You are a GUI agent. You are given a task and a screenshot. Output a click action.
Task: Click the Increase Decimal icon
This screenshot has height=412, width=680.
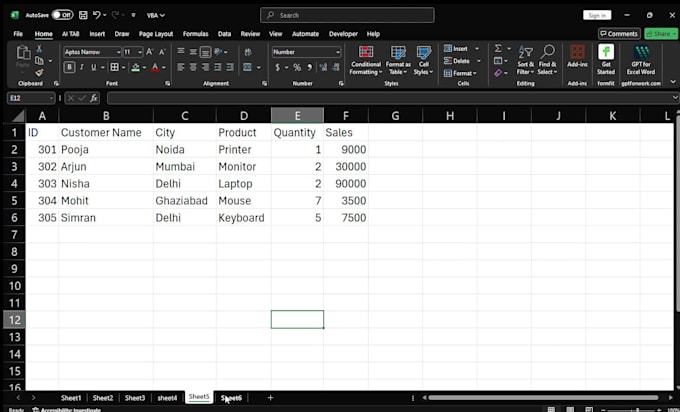[323, 67]
